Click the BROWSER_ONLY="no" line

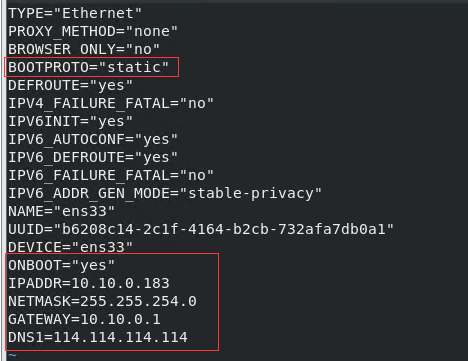click(84, 49)
